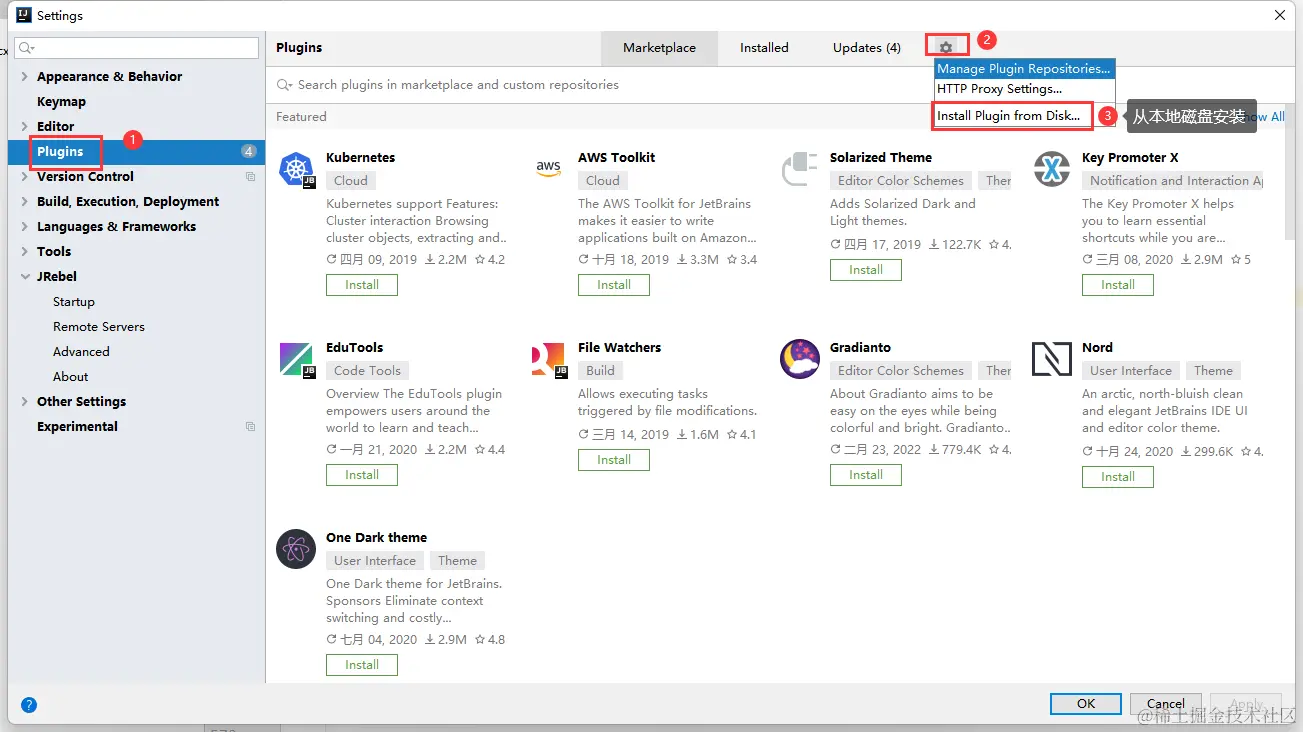The height and width of the screenshot is (732, 1303).
Task: Open JRebel Startup settings
Action: [74, 302]
